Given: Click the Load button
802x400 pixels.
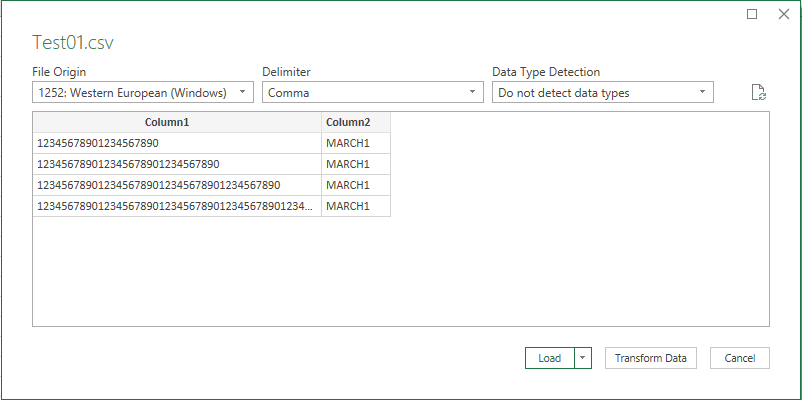Looking at the screenshot, I should click(549, 358).
